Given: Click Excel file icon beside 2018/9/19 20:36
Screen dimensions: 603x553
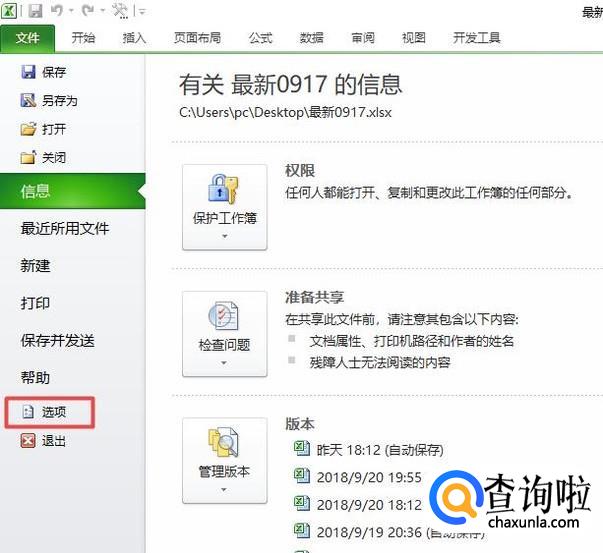Looking at the screenshot, I should coord(302,531).
